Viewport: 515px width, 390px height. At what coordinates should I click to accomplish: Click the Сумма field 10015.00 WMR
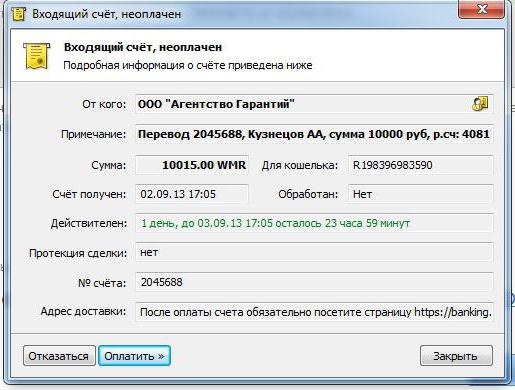(x=192, y=165)
